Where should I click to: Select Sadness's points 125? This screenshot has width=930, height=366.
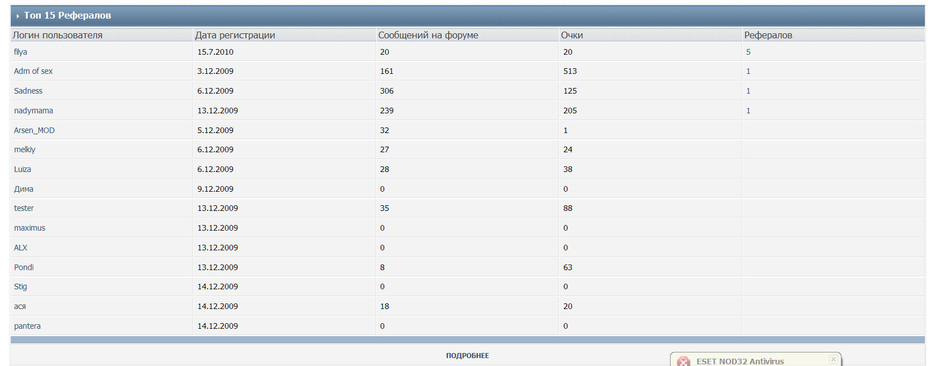(x=570, y=91)
